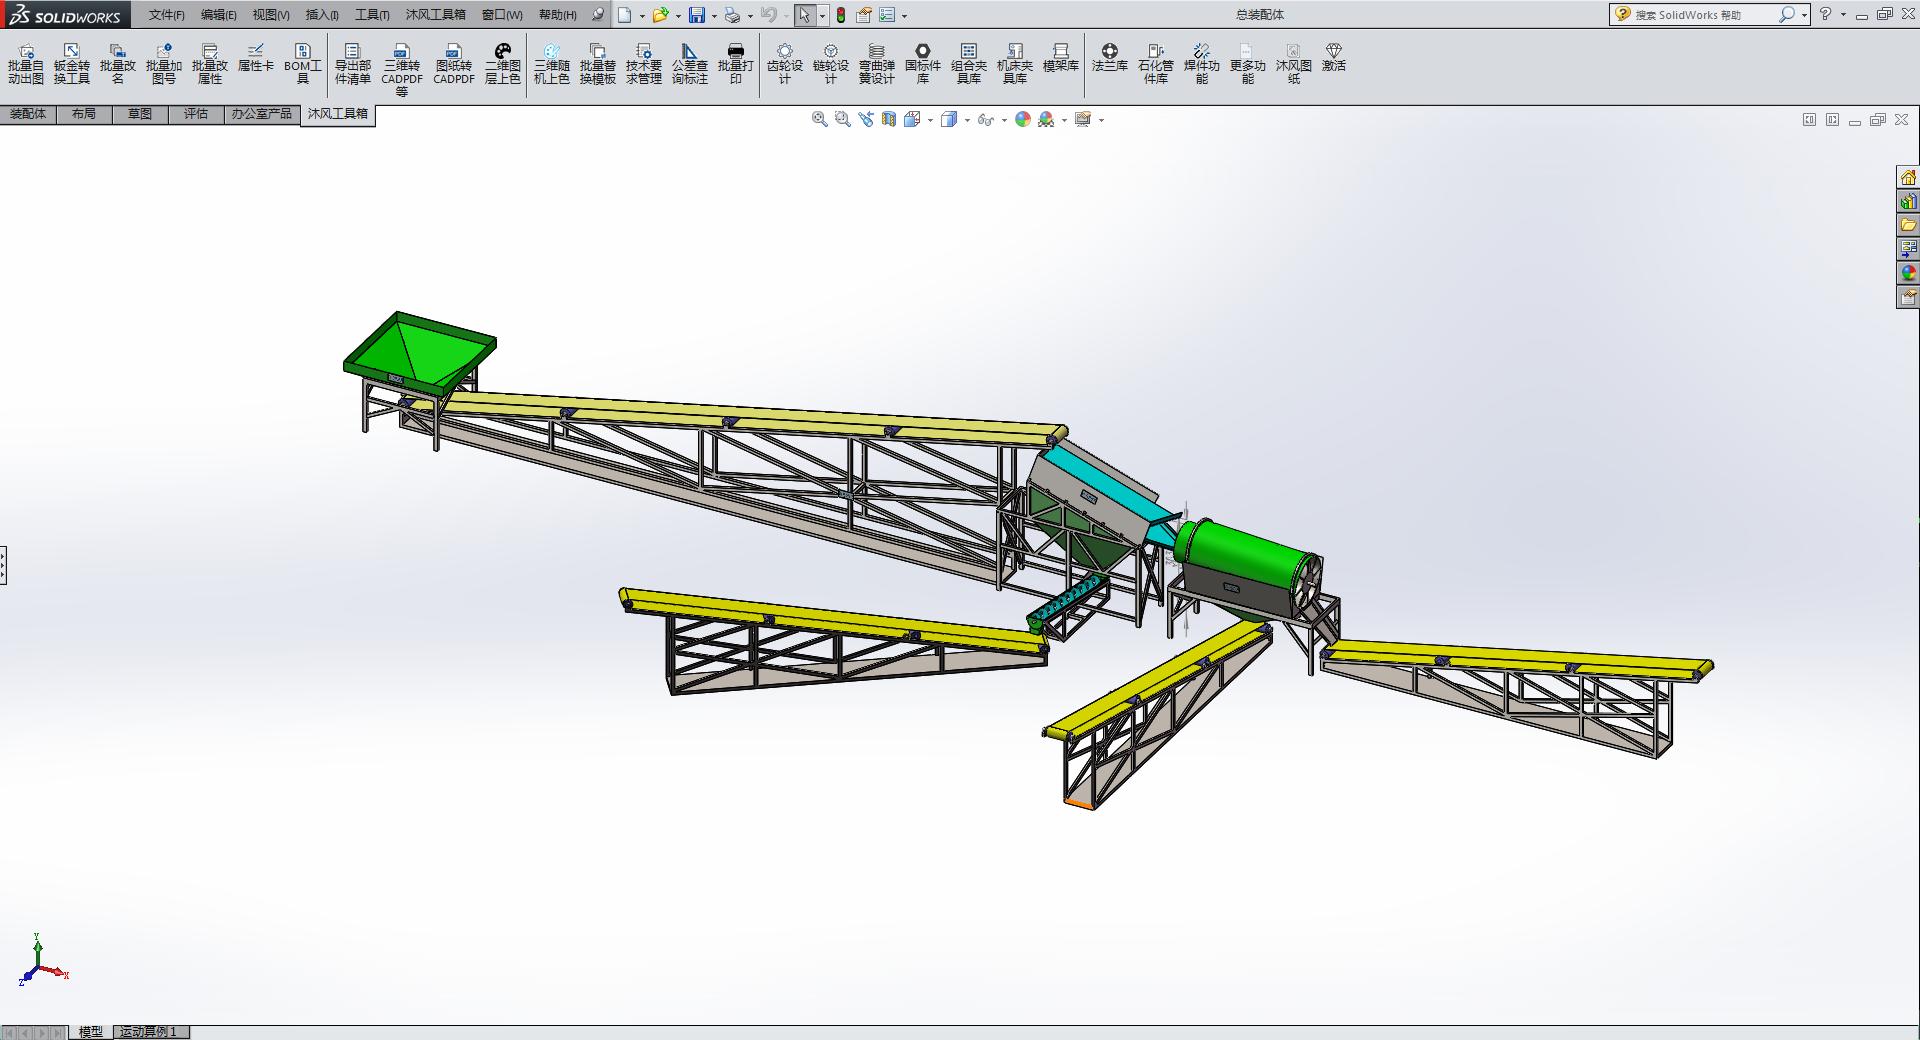Click the 搜索 SolidWorks 帮助 search field
The image size is (1920, 1040).
point(1700,15)
